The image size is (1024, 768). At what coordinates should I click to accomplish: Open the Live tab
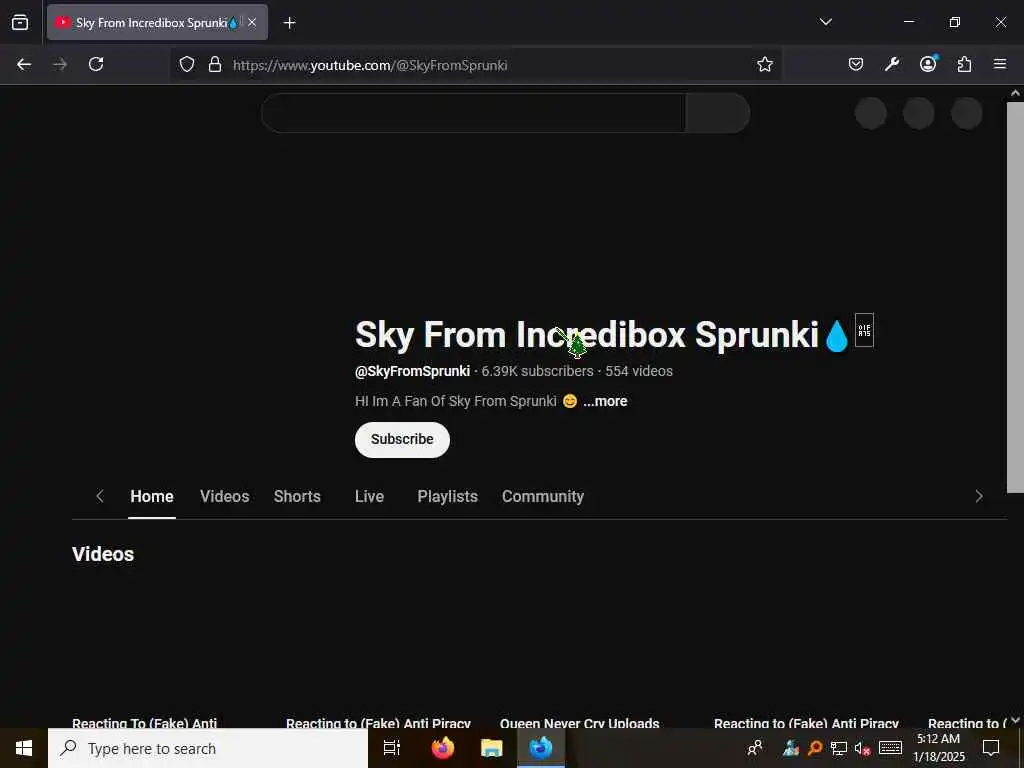(x=369, y=496)
